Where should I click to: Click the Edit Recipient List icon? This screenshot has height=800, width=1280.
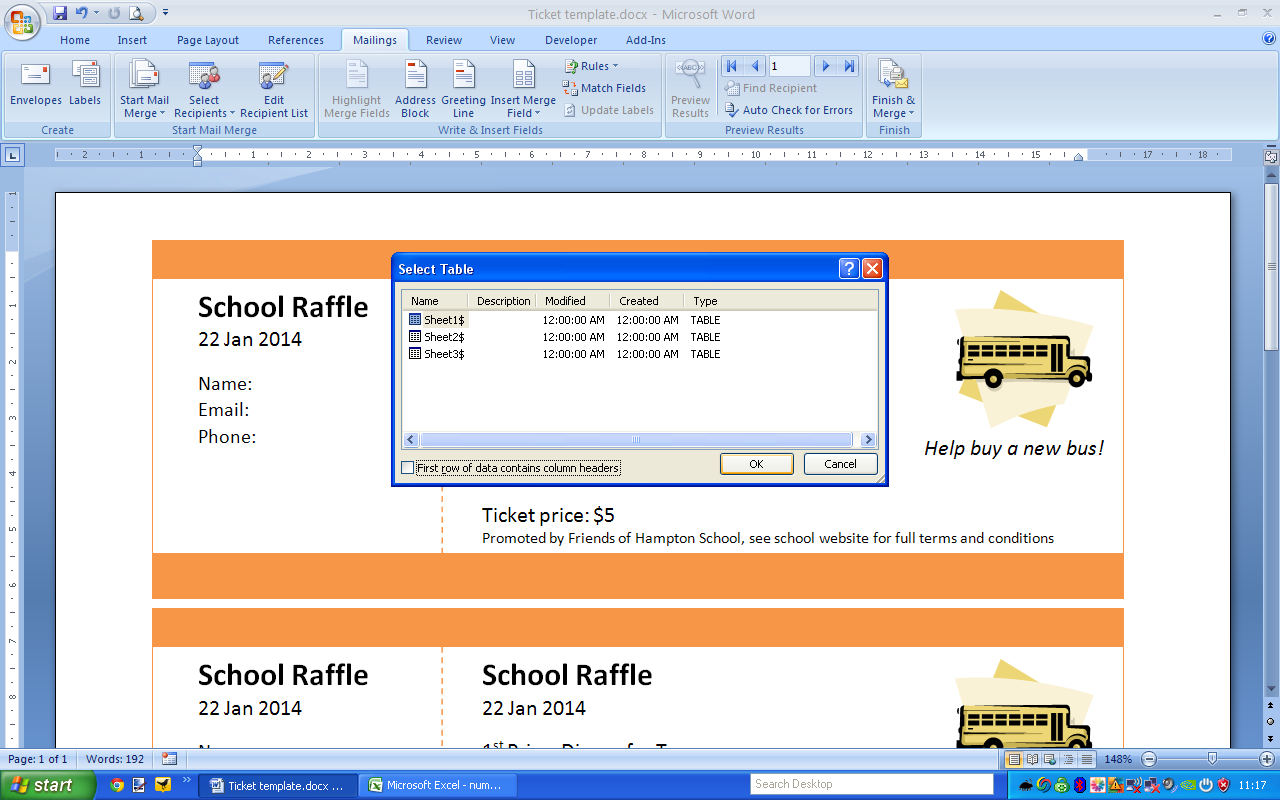(273, 88)
